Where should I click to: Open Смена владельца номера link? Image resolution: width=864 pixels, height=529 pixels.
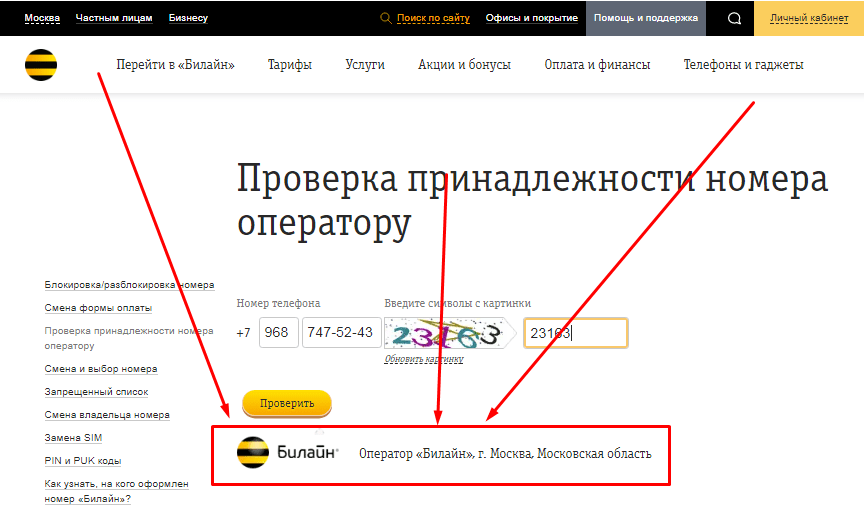click(x=107, y=415)
